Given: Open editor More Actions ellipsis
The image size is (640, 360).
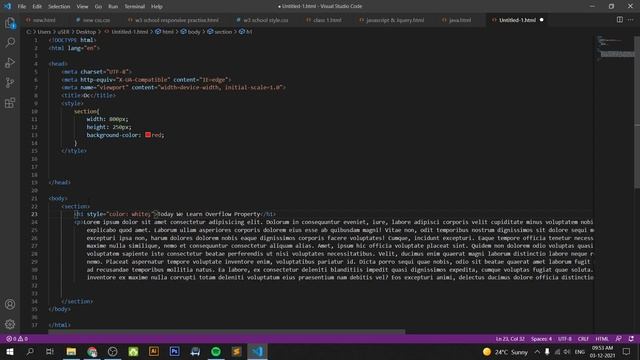Looking at the screenshot, I should pos(631,20).
